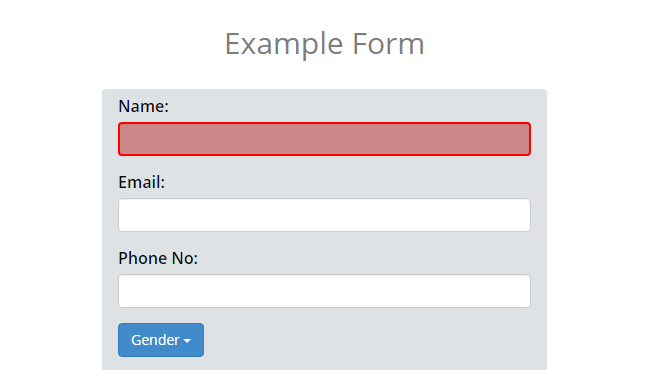Click the "Name:" label text

click(x=144, y=106)
